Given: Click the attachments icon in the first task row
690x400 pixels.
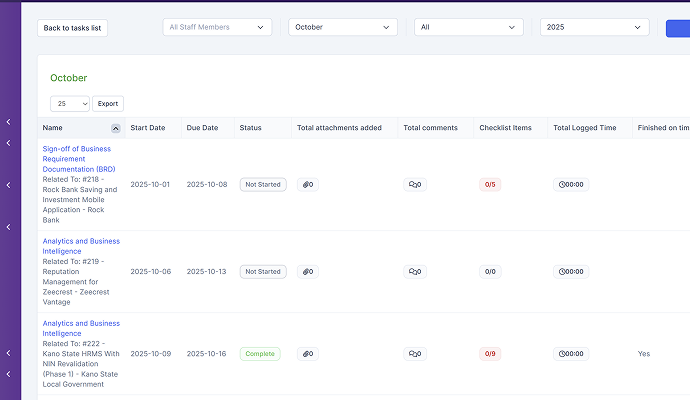Looking at the screenshot, I should [x=307, y=185].
